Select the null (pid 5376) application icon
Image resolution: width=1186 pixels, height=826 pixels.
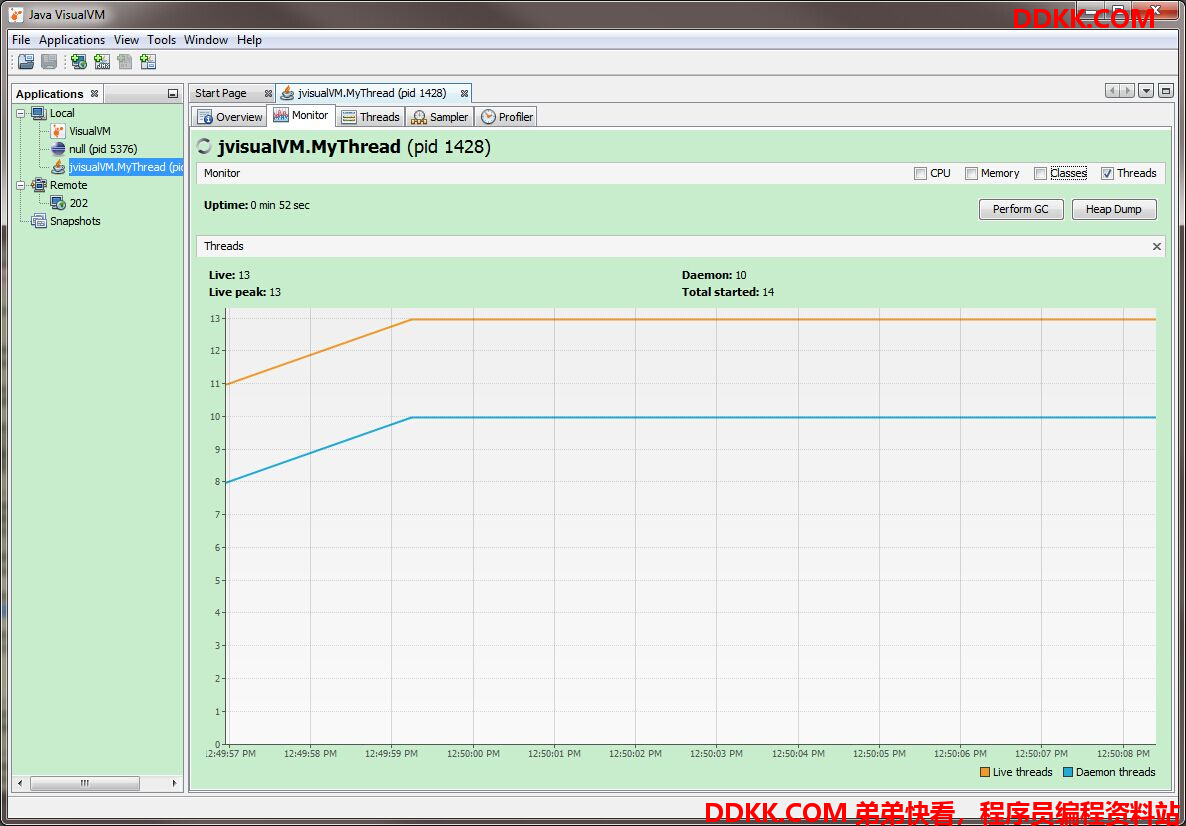(58, 149)
